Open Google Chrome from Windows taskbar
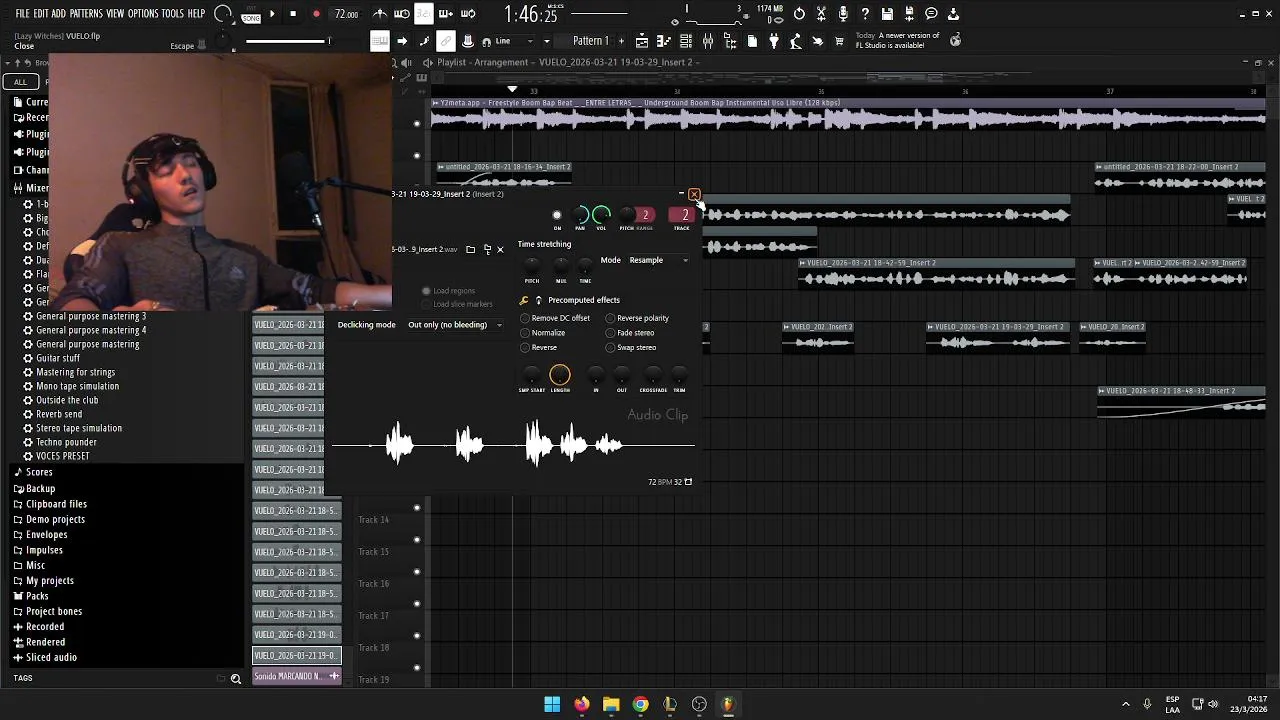The height and width of the screenshot is (720, 1280). click(640, 704)
